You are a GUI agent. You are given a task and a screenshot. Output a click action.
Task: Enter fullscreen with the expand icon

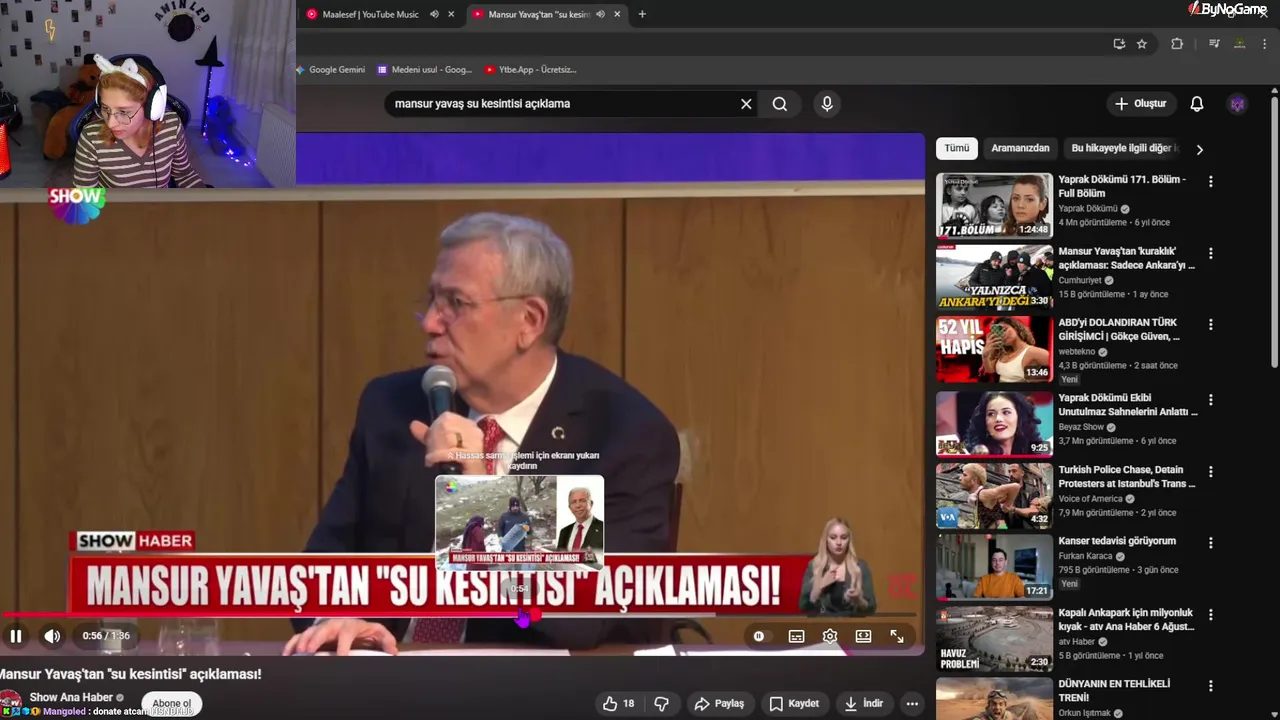pyautogui.click(x=897, y=636)
